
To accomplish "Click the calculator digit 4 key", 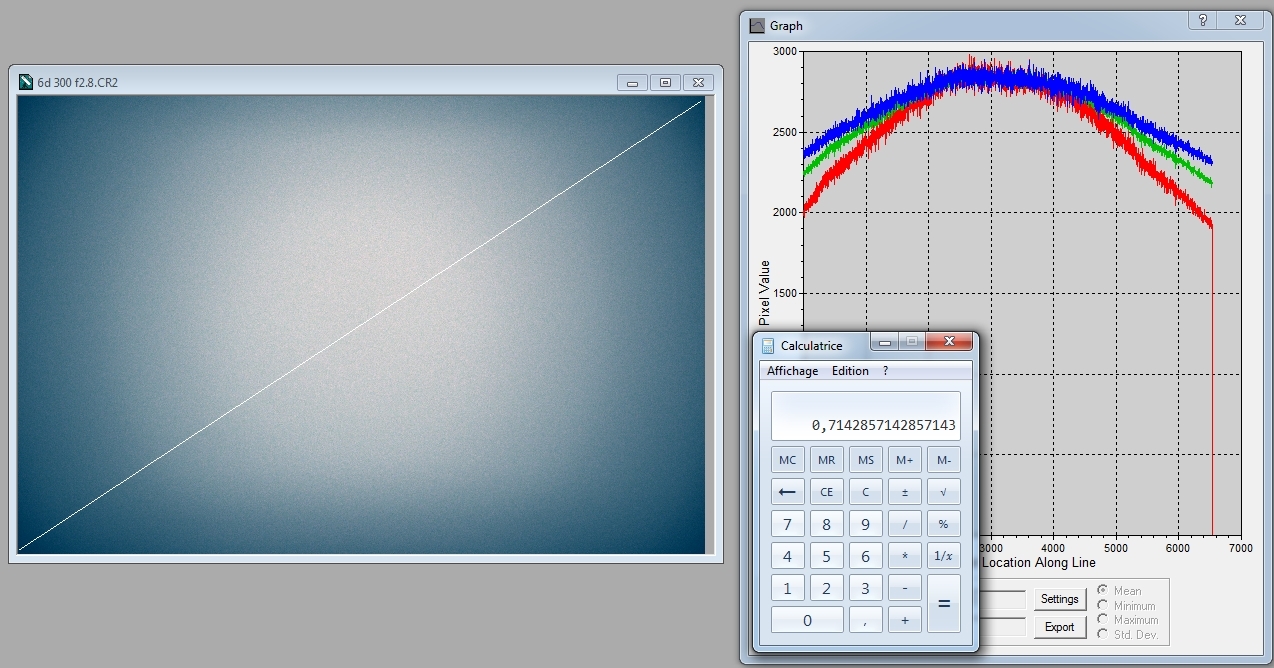I will pos(788,556).
